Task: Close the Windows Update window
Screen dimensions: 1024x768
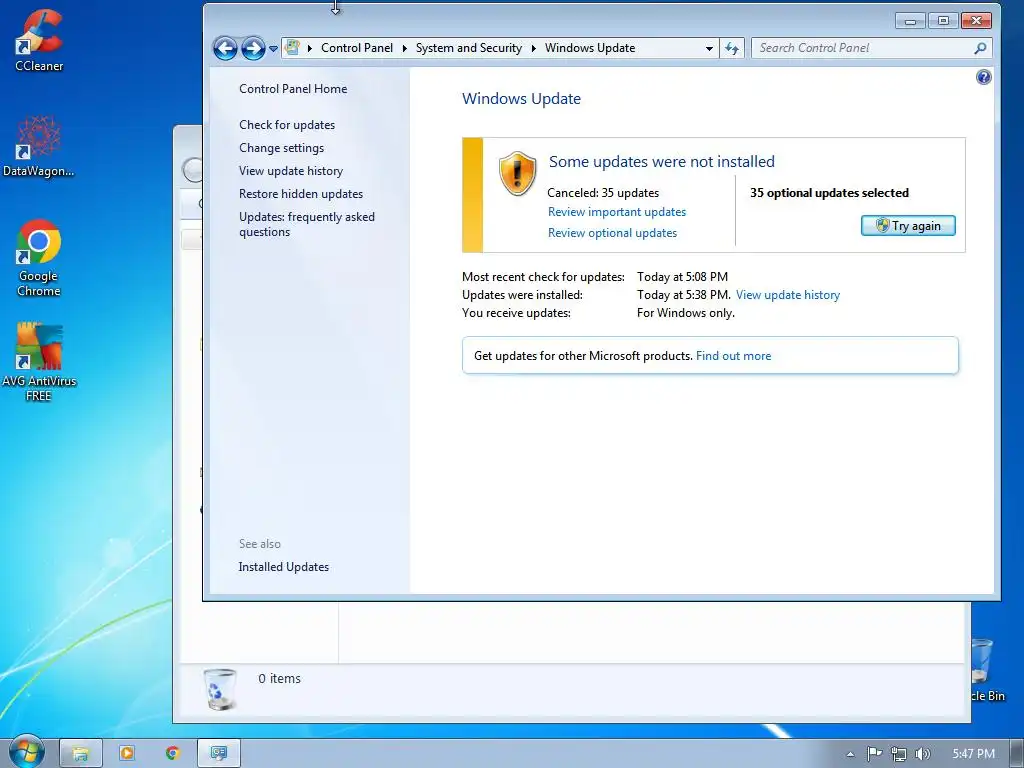Action: coord(976,21)
